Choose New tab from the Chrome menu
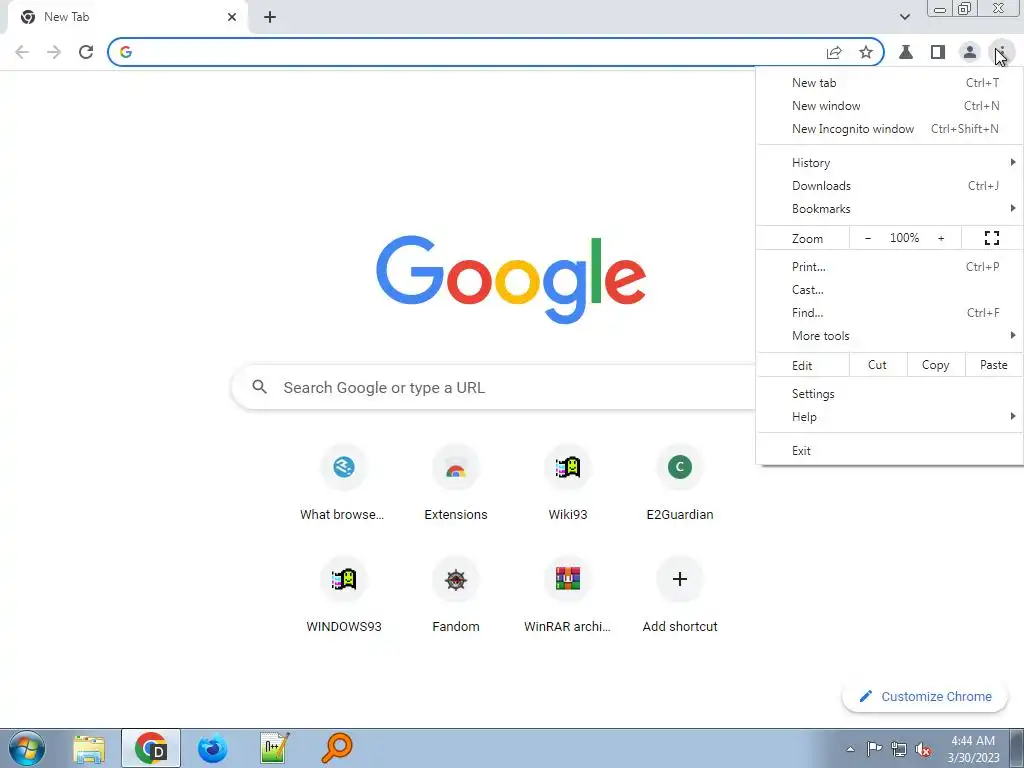This screenshot has height=768, width=1024. (889, 83)
